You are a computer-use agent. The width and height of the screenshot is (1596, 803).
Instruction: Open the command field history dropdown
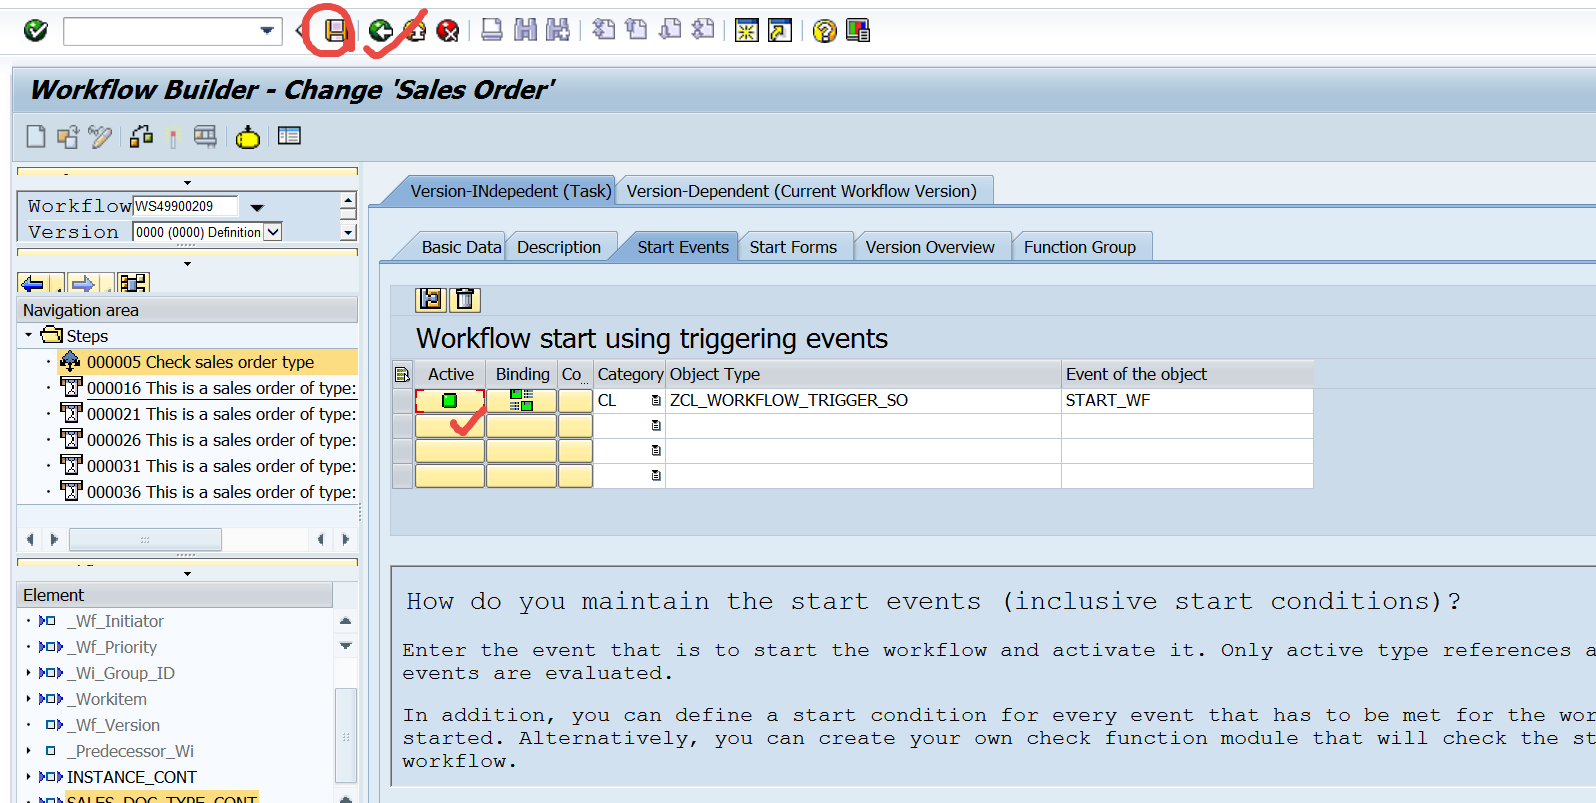267,31
